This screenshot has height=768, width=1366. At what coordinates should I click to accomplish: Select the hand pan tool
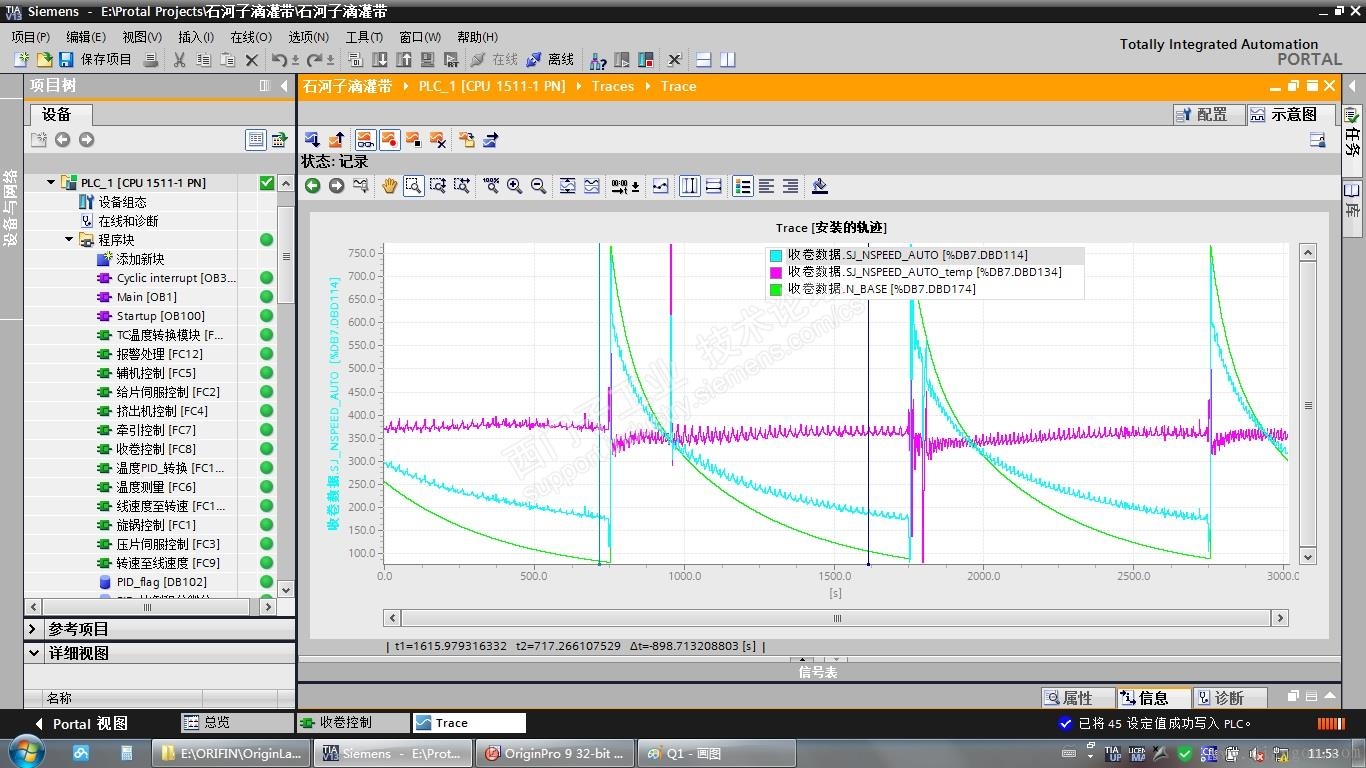pos(389,186)
